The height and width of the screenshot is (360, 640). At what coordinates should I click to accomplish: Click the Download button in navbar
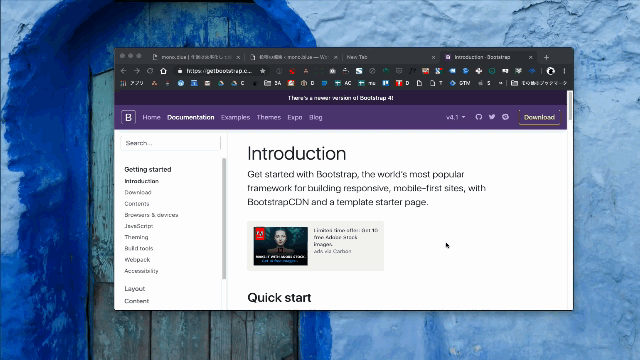point(539,117)
